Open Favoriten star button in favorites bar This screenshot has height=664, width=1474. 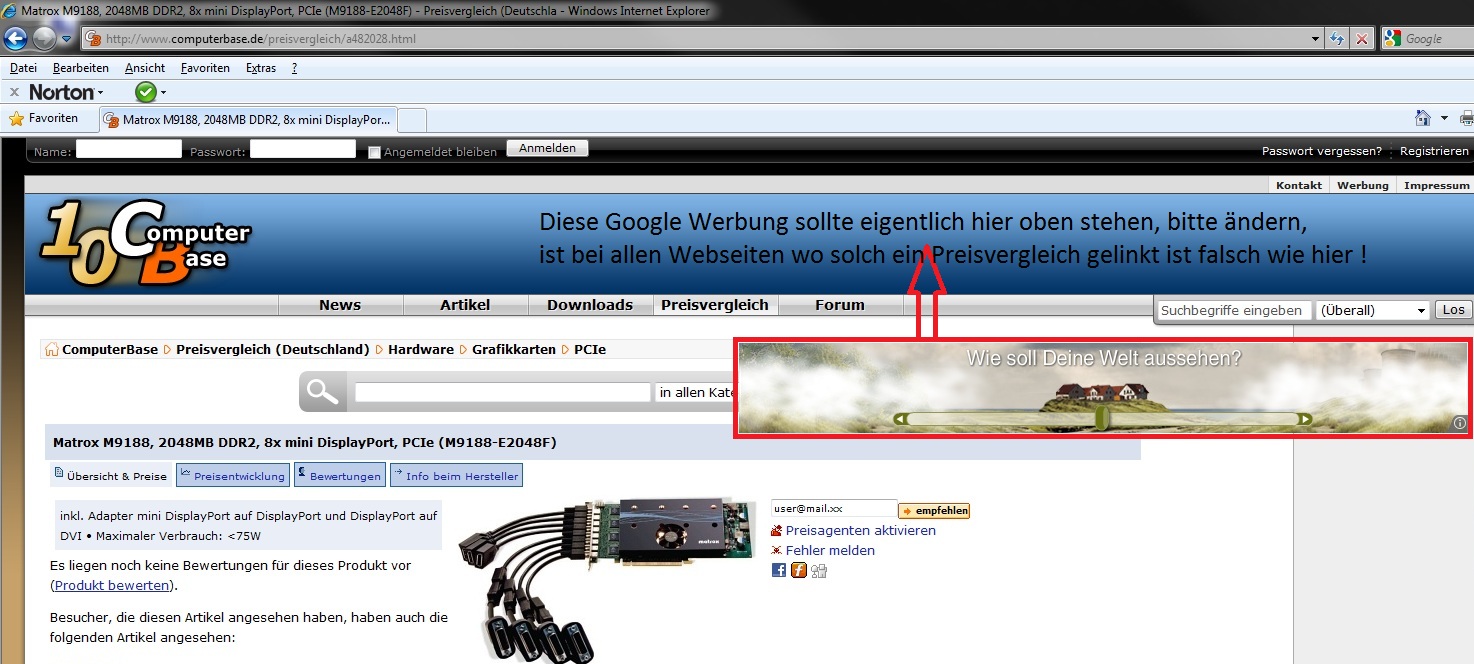click(x=43, y=118)
